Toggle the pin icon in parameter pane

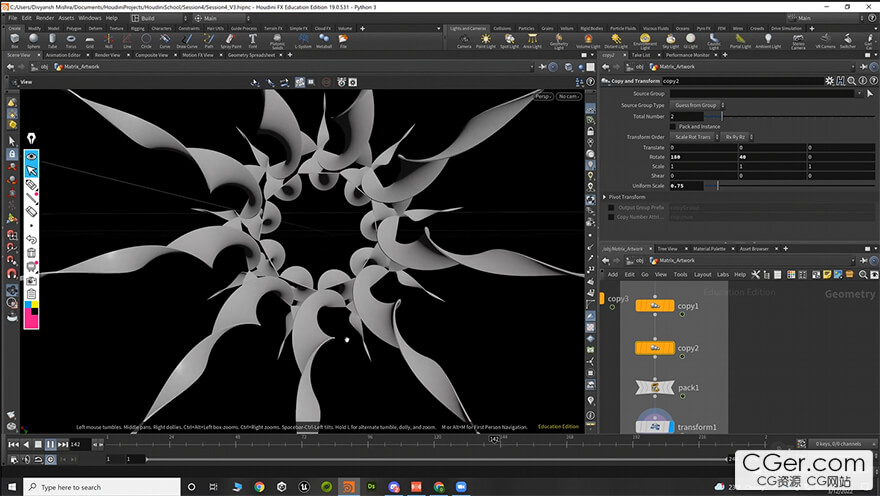[864, 66]
